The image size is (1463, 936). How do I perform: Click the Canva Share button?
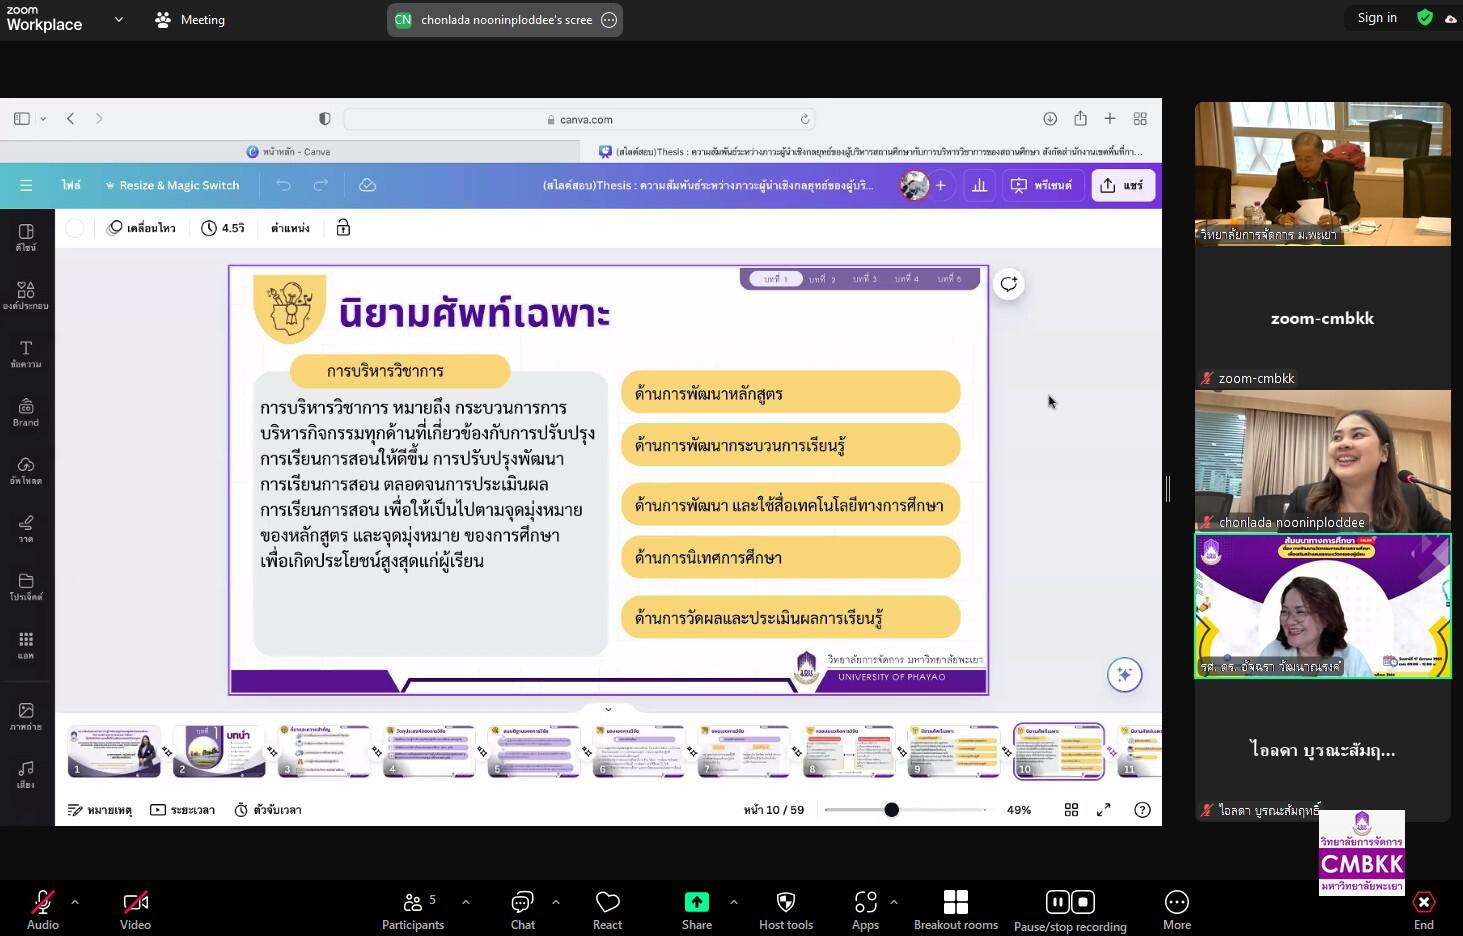1123,185
